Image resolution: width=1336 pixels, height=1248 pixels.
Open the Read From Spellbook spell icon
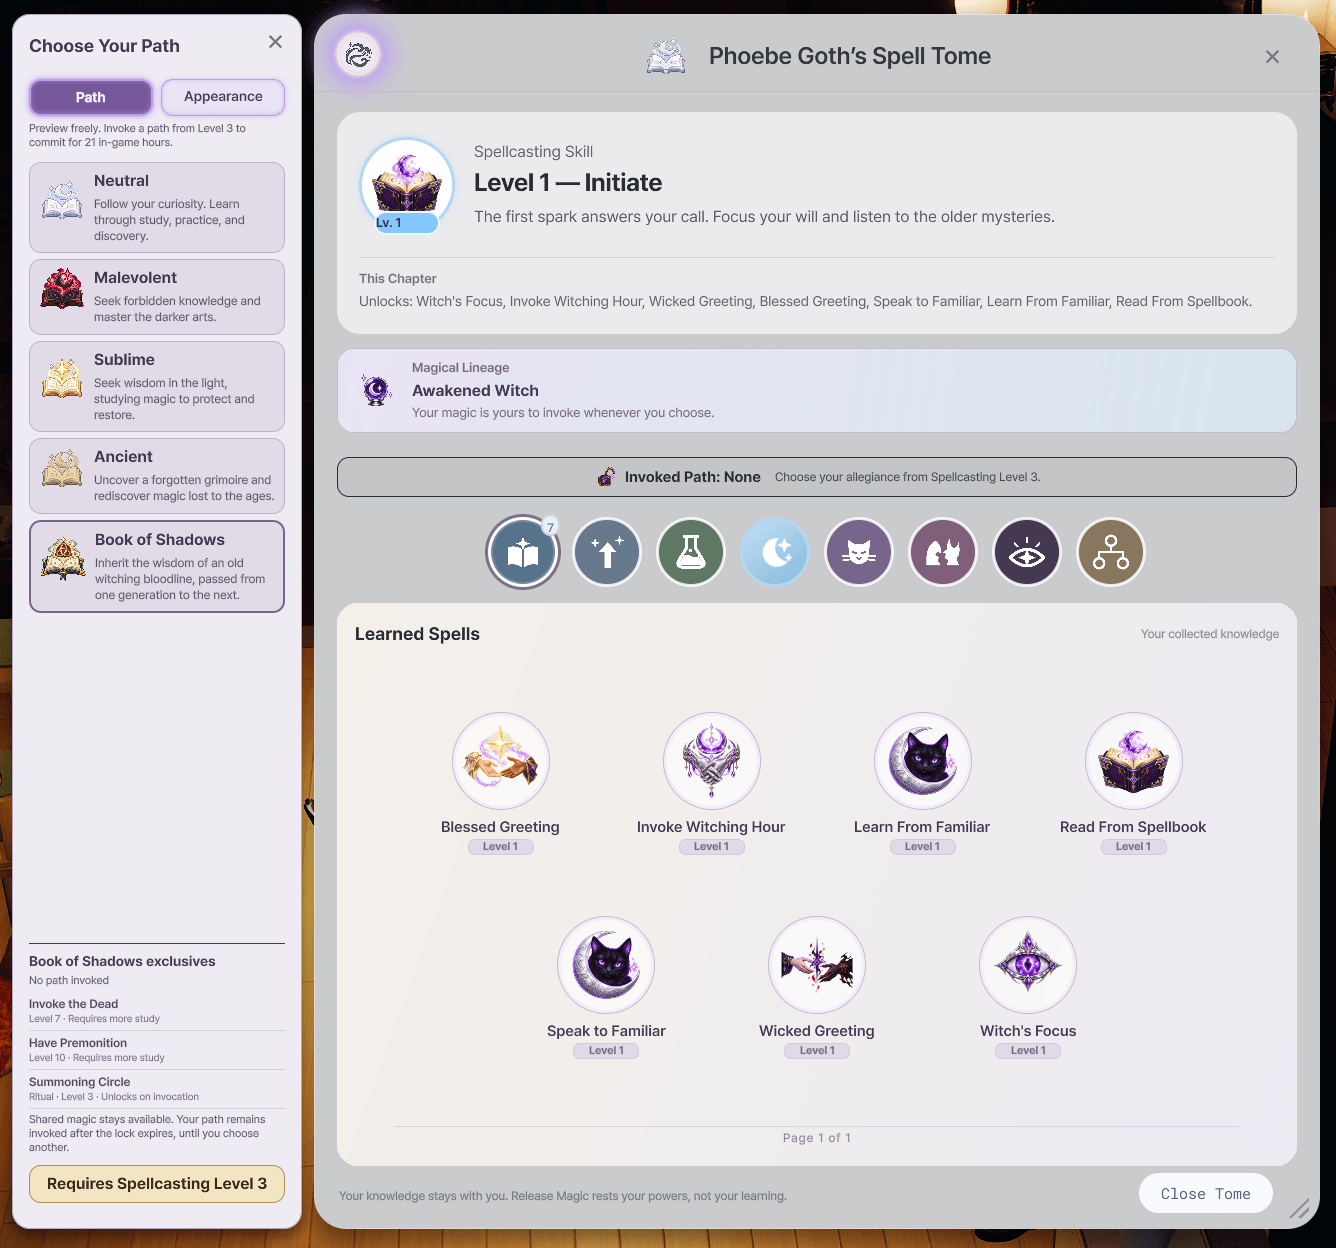pyautogui.click(x=1134, y=761)
